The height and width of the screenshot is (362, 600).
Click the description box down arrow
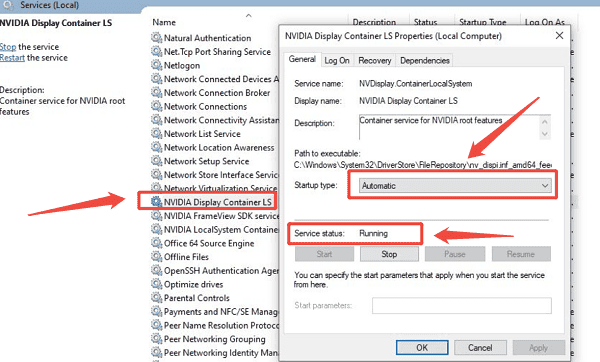pos(545,134)
